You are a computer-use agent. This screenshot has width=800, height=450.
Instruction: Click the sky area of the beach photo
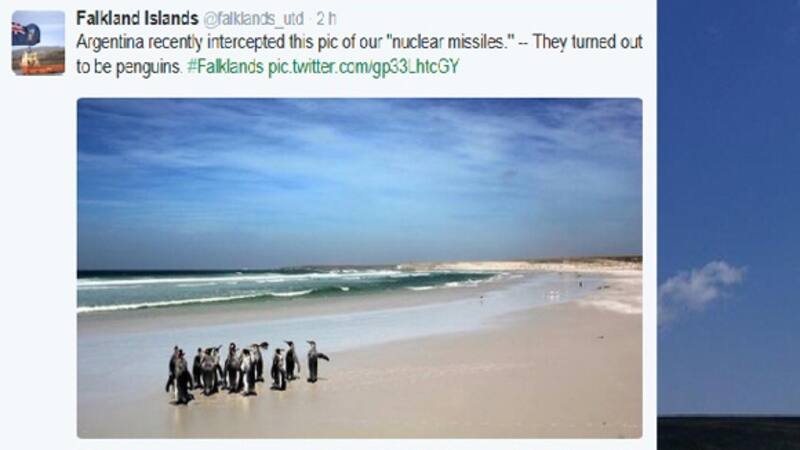tap(359, 179)
